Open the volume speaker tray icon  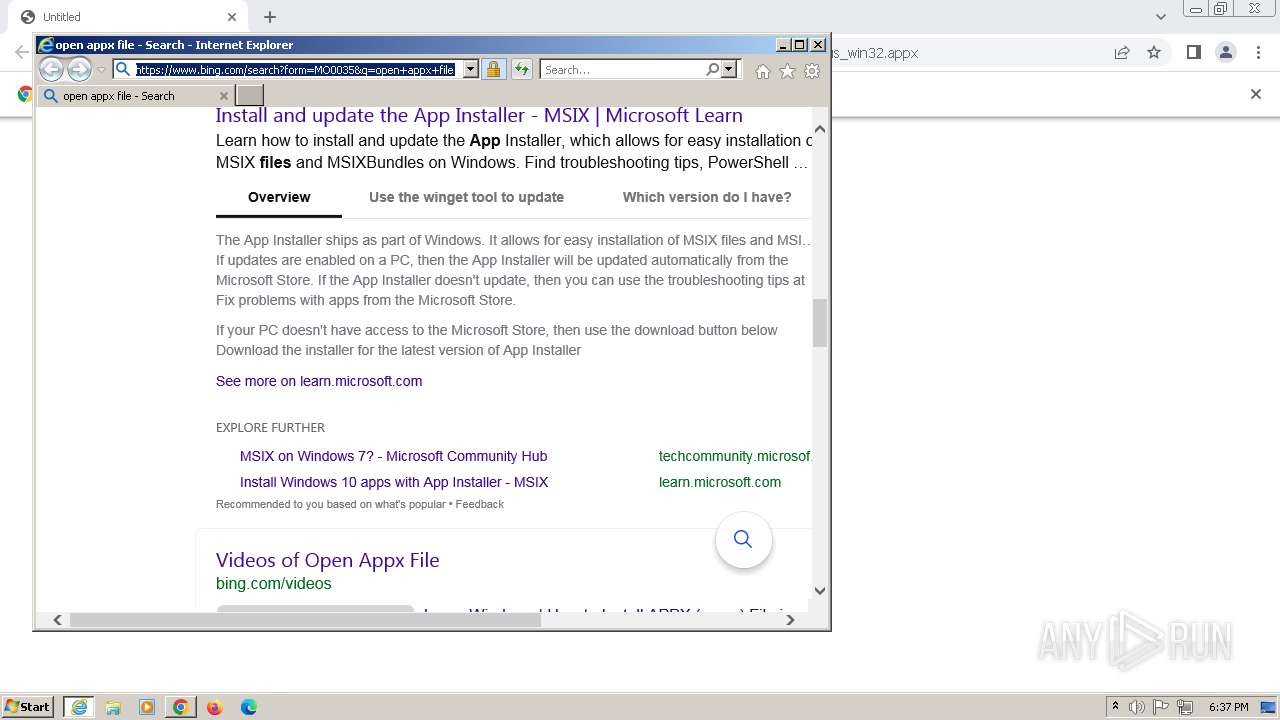pyautogui.click(x=1137, y=707)
